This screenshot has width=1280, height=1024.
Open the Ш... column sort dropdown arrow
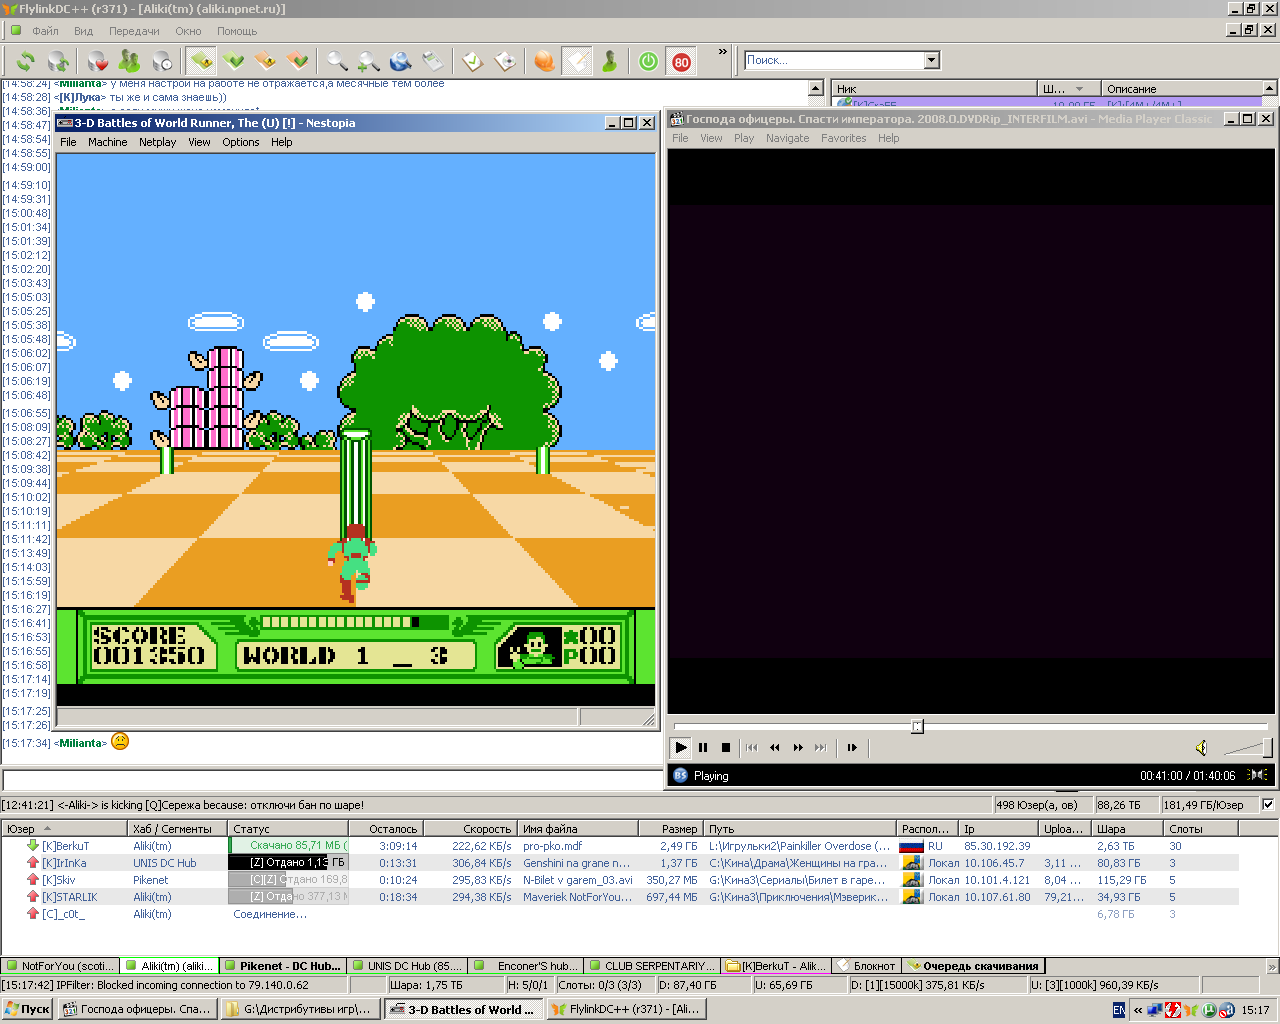pyautogui.click(x=1079, y=89)
